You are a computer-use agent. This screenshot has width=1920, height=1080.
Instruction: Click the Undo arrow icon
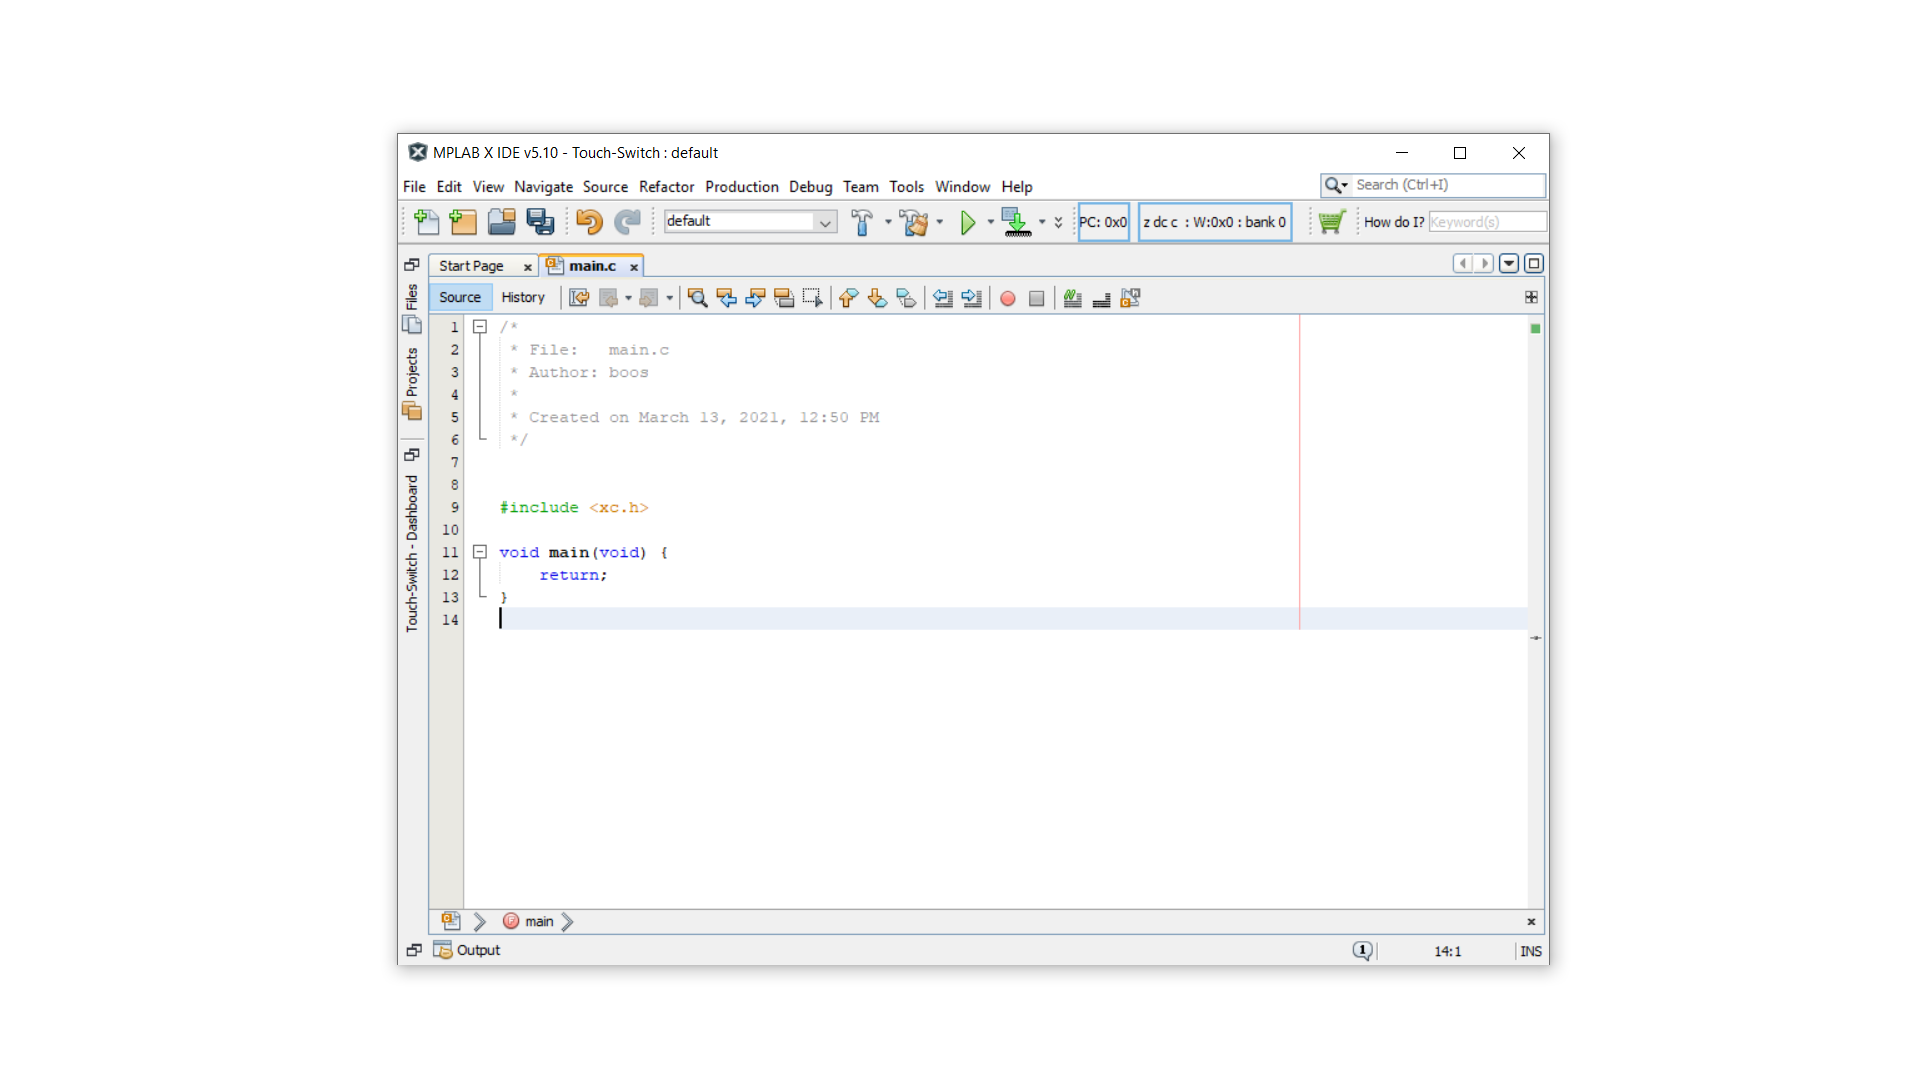(589, 222)
